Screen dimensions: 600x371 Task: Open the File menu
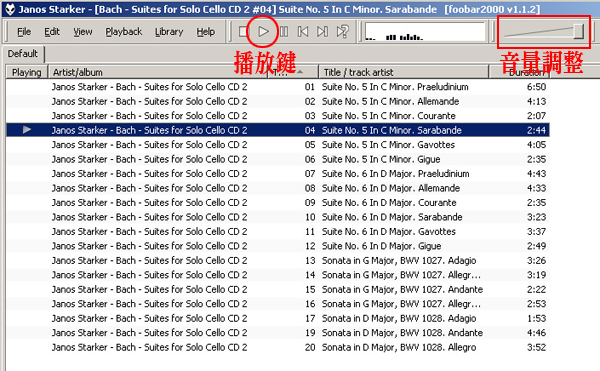24,32
